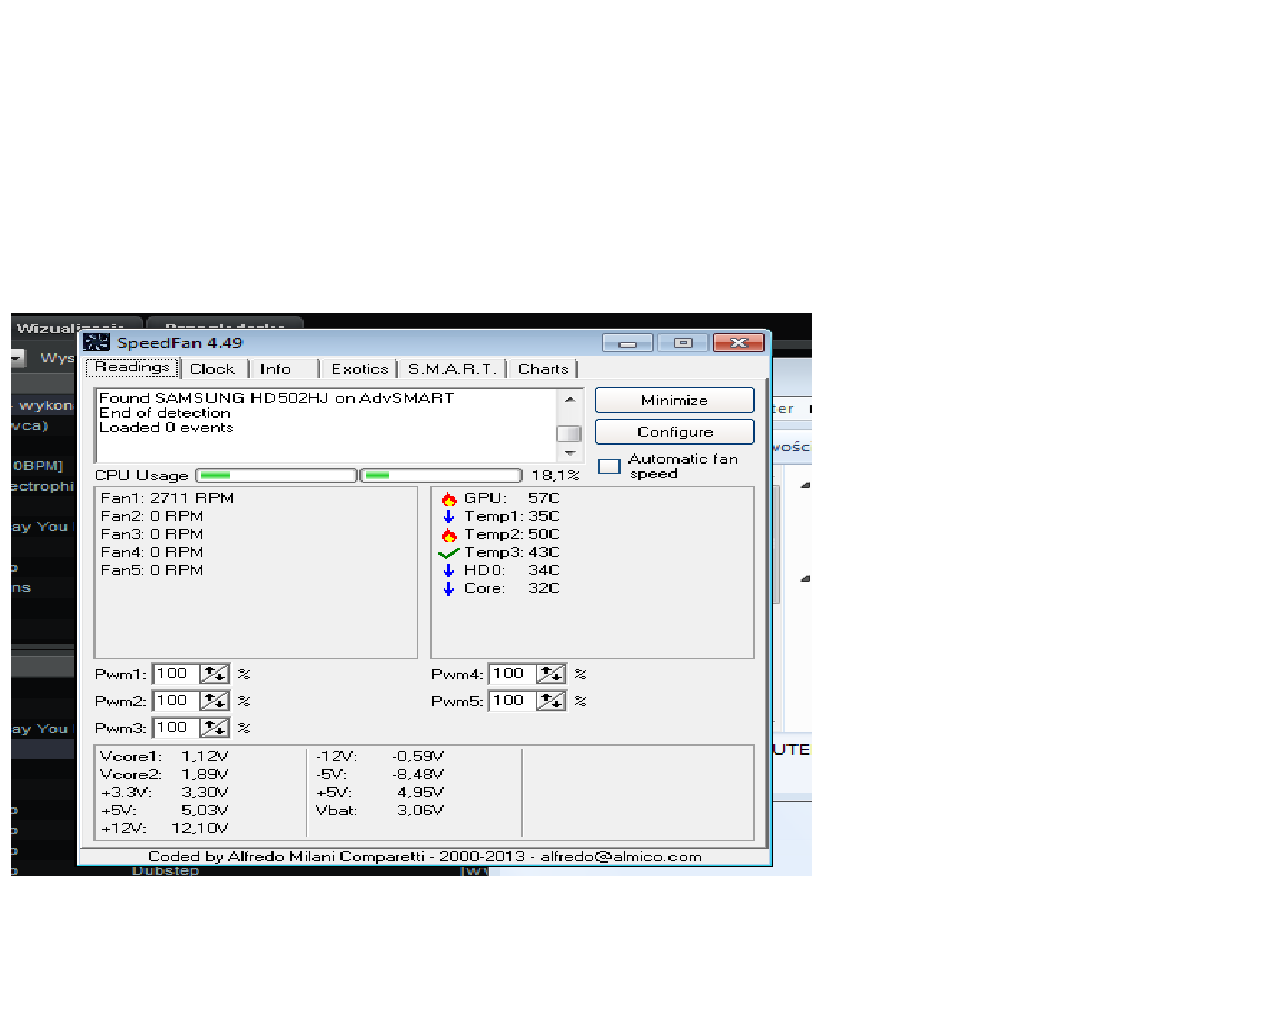1280x1024 pixels.
Task: Click the Temp3 green checkmark icon
Action: [448, 553]
